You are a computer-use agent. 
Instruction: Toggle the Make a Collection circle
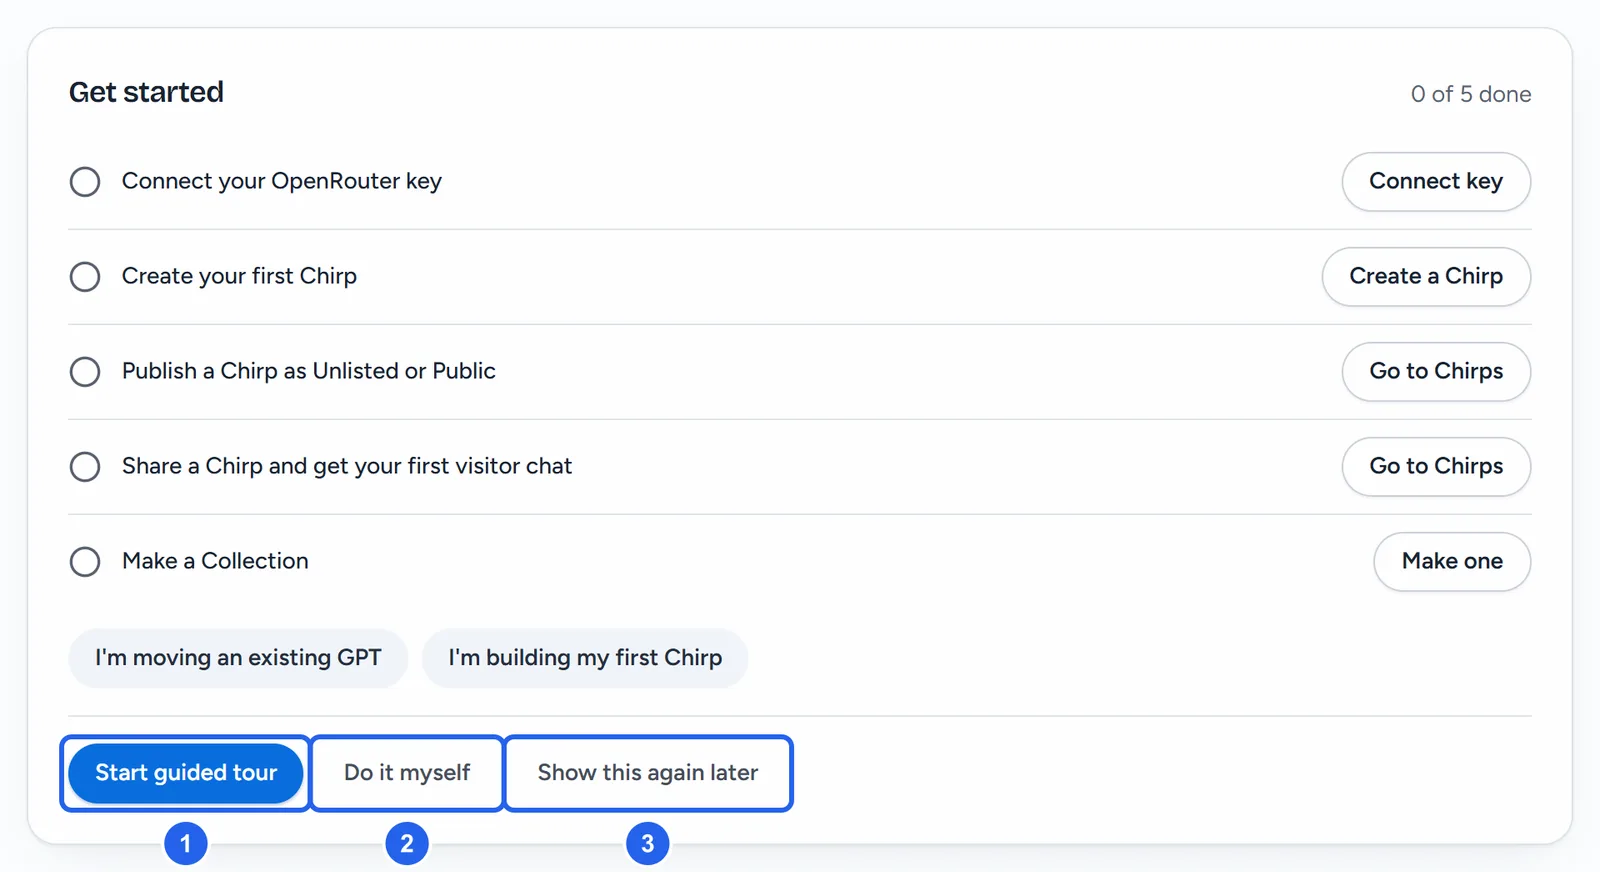pos(85,562)
